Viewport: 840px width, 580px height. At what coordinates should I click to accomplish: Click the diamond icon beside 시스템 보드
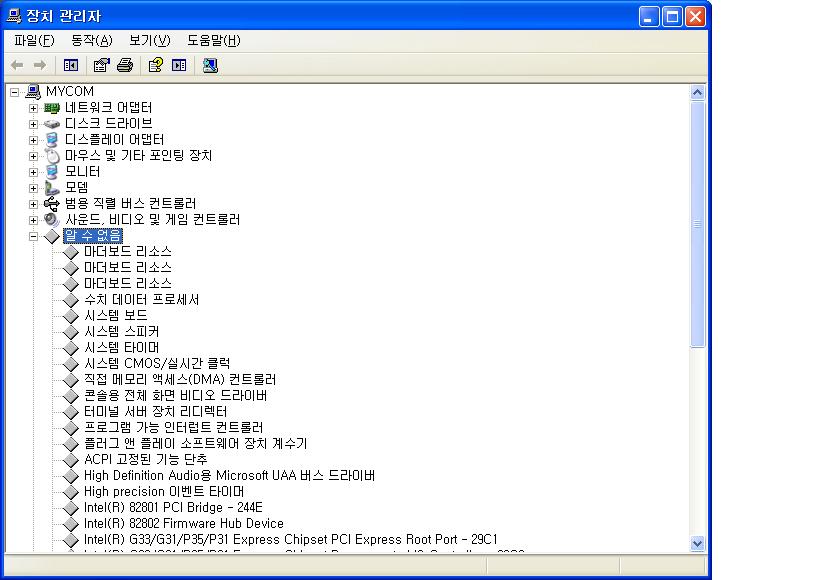click(71, 316)
